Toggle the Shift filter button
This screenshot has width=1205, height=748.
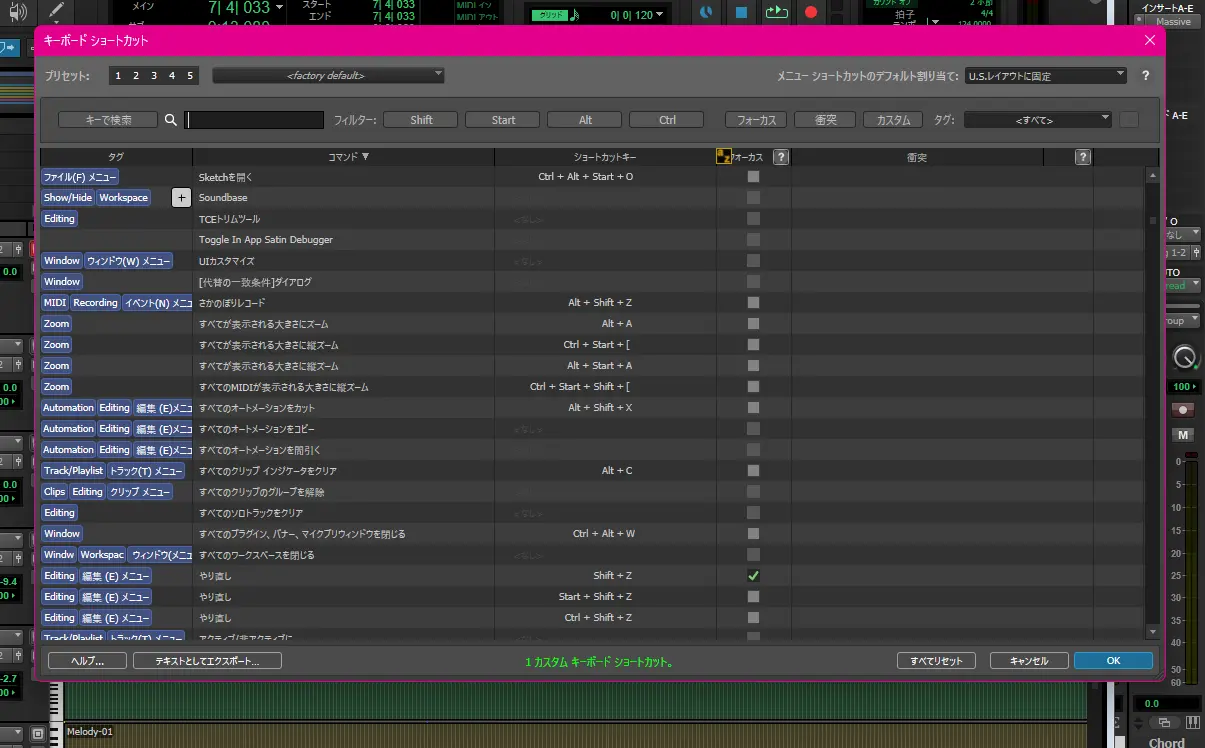[x=420, y=119]
